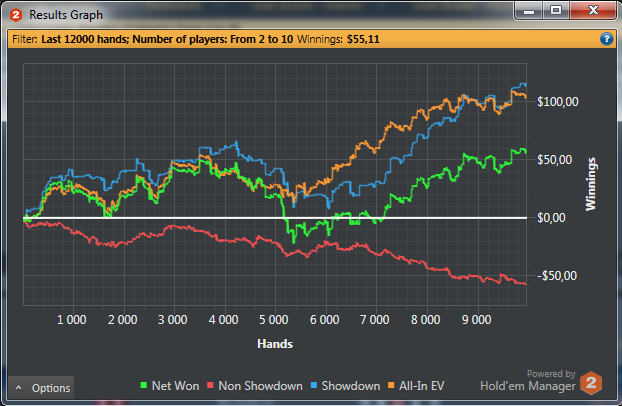Viewport: 622px width, 406px height.
Task: Click the 9 000 hands axis label
Action: [476, 320]
